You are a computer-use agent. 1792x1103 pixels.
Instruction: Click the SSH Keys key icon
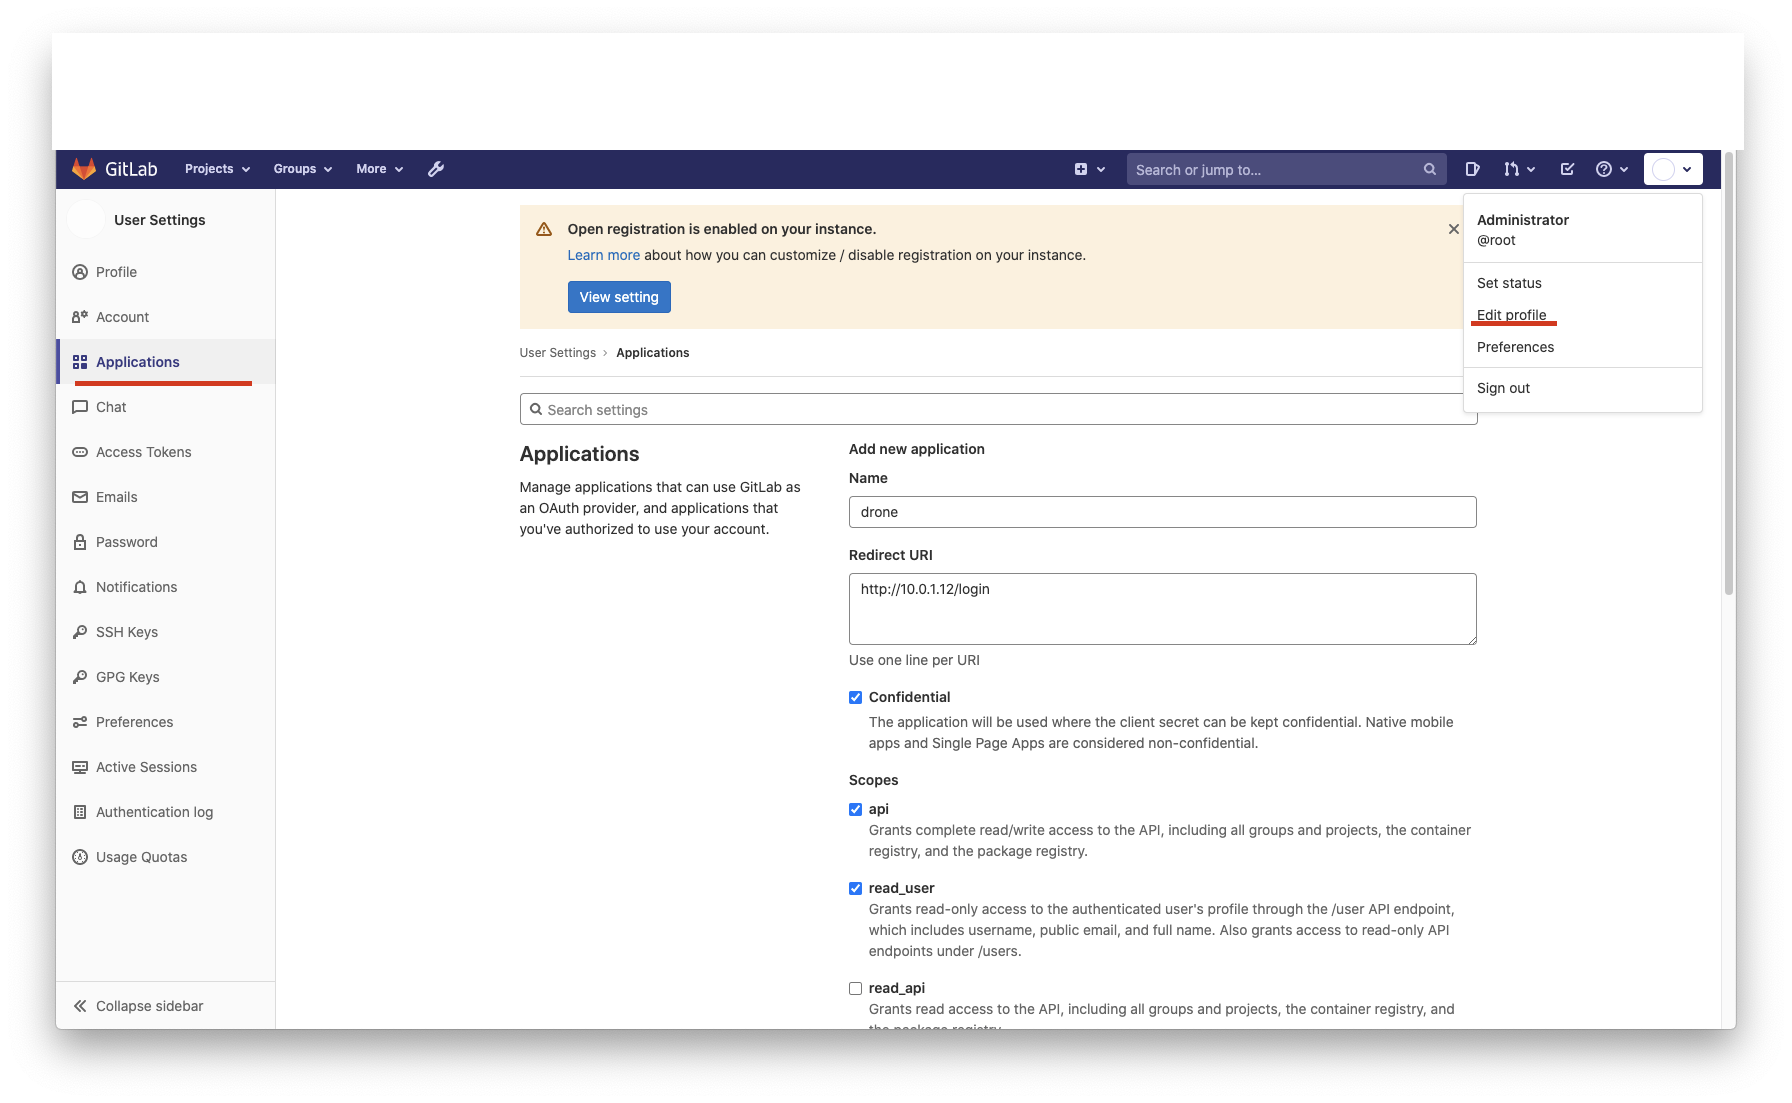tap(80, 632)
